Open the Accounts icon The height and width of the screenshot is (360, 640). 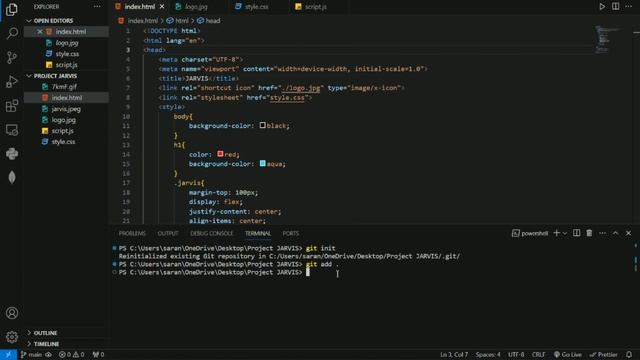click(12, 313)
